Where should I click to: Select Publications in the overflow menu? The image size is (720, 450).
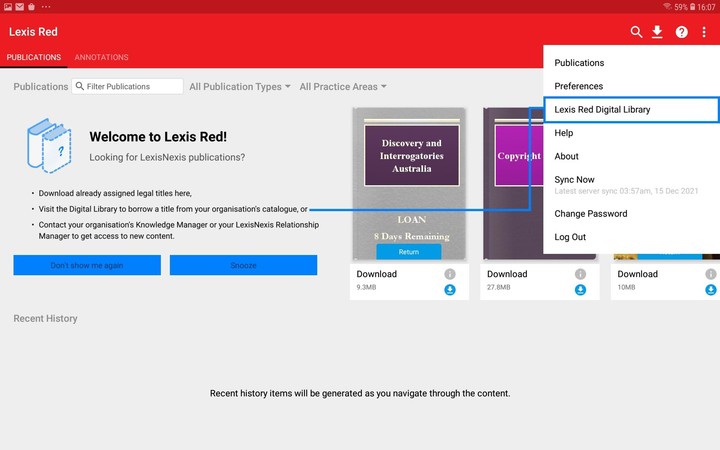pos(631,63)
